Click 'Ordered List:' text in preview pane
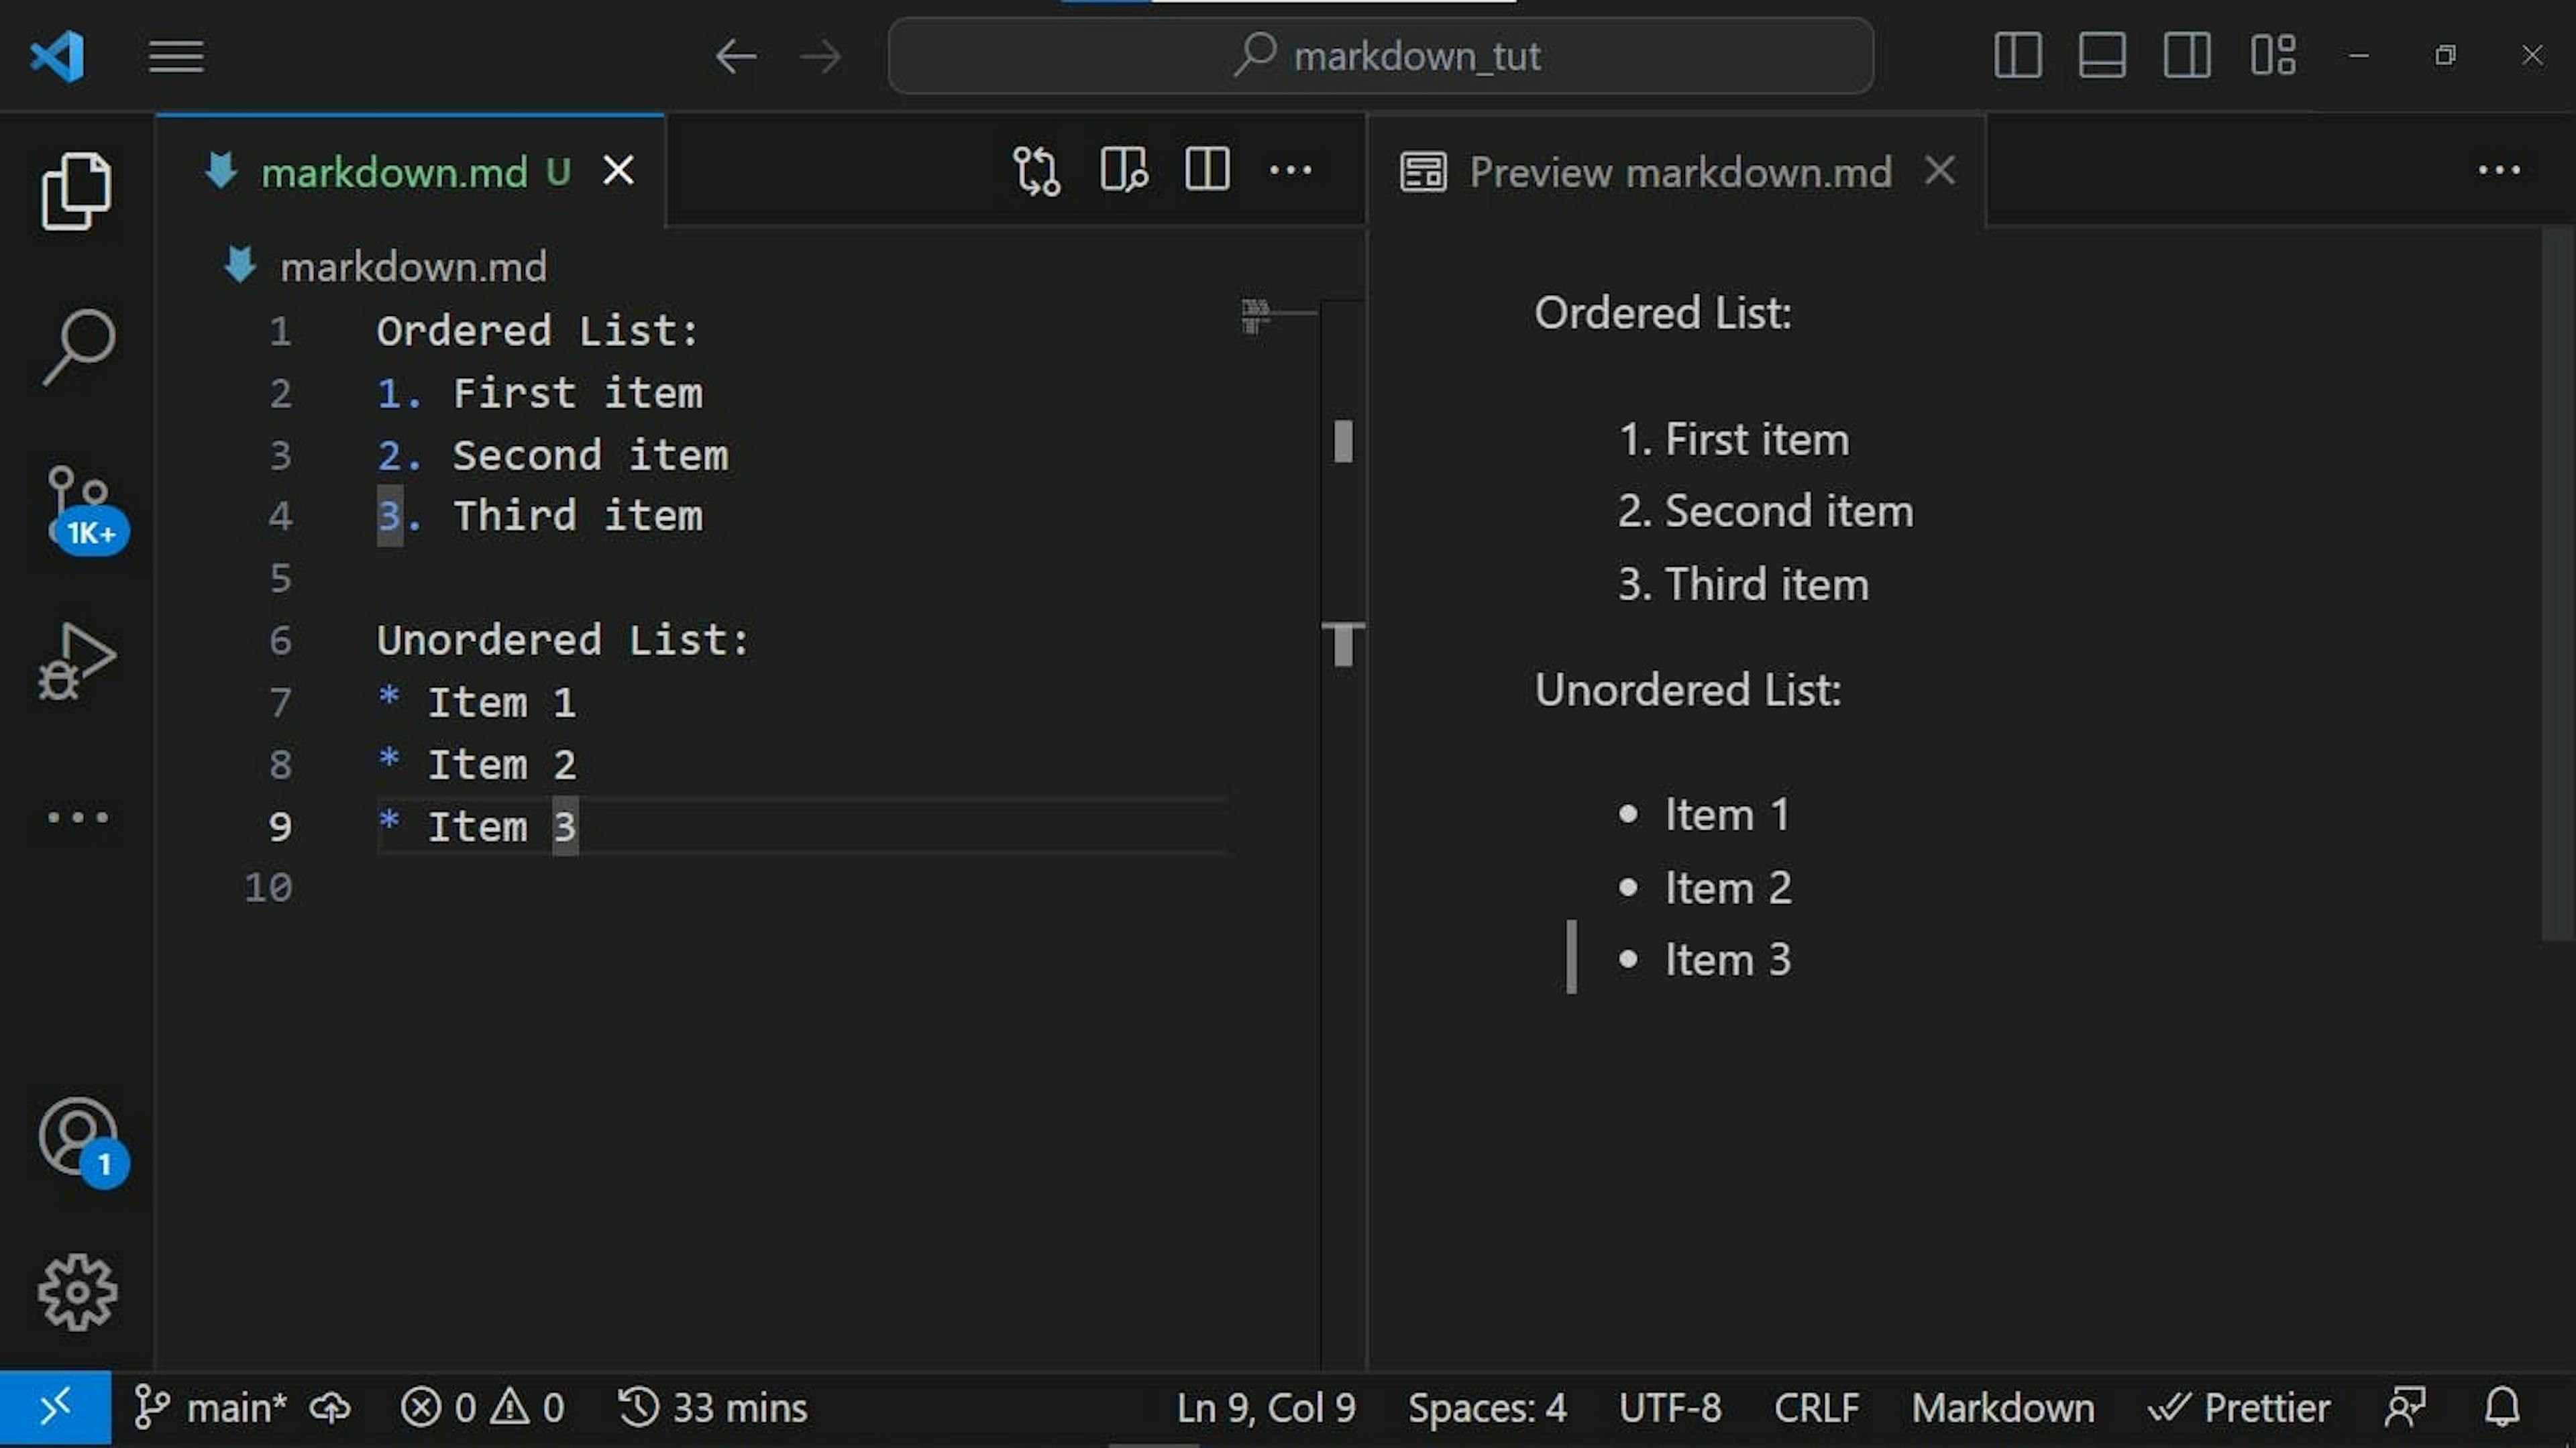This screenshot has height=1448, width=2576. 1663,313
